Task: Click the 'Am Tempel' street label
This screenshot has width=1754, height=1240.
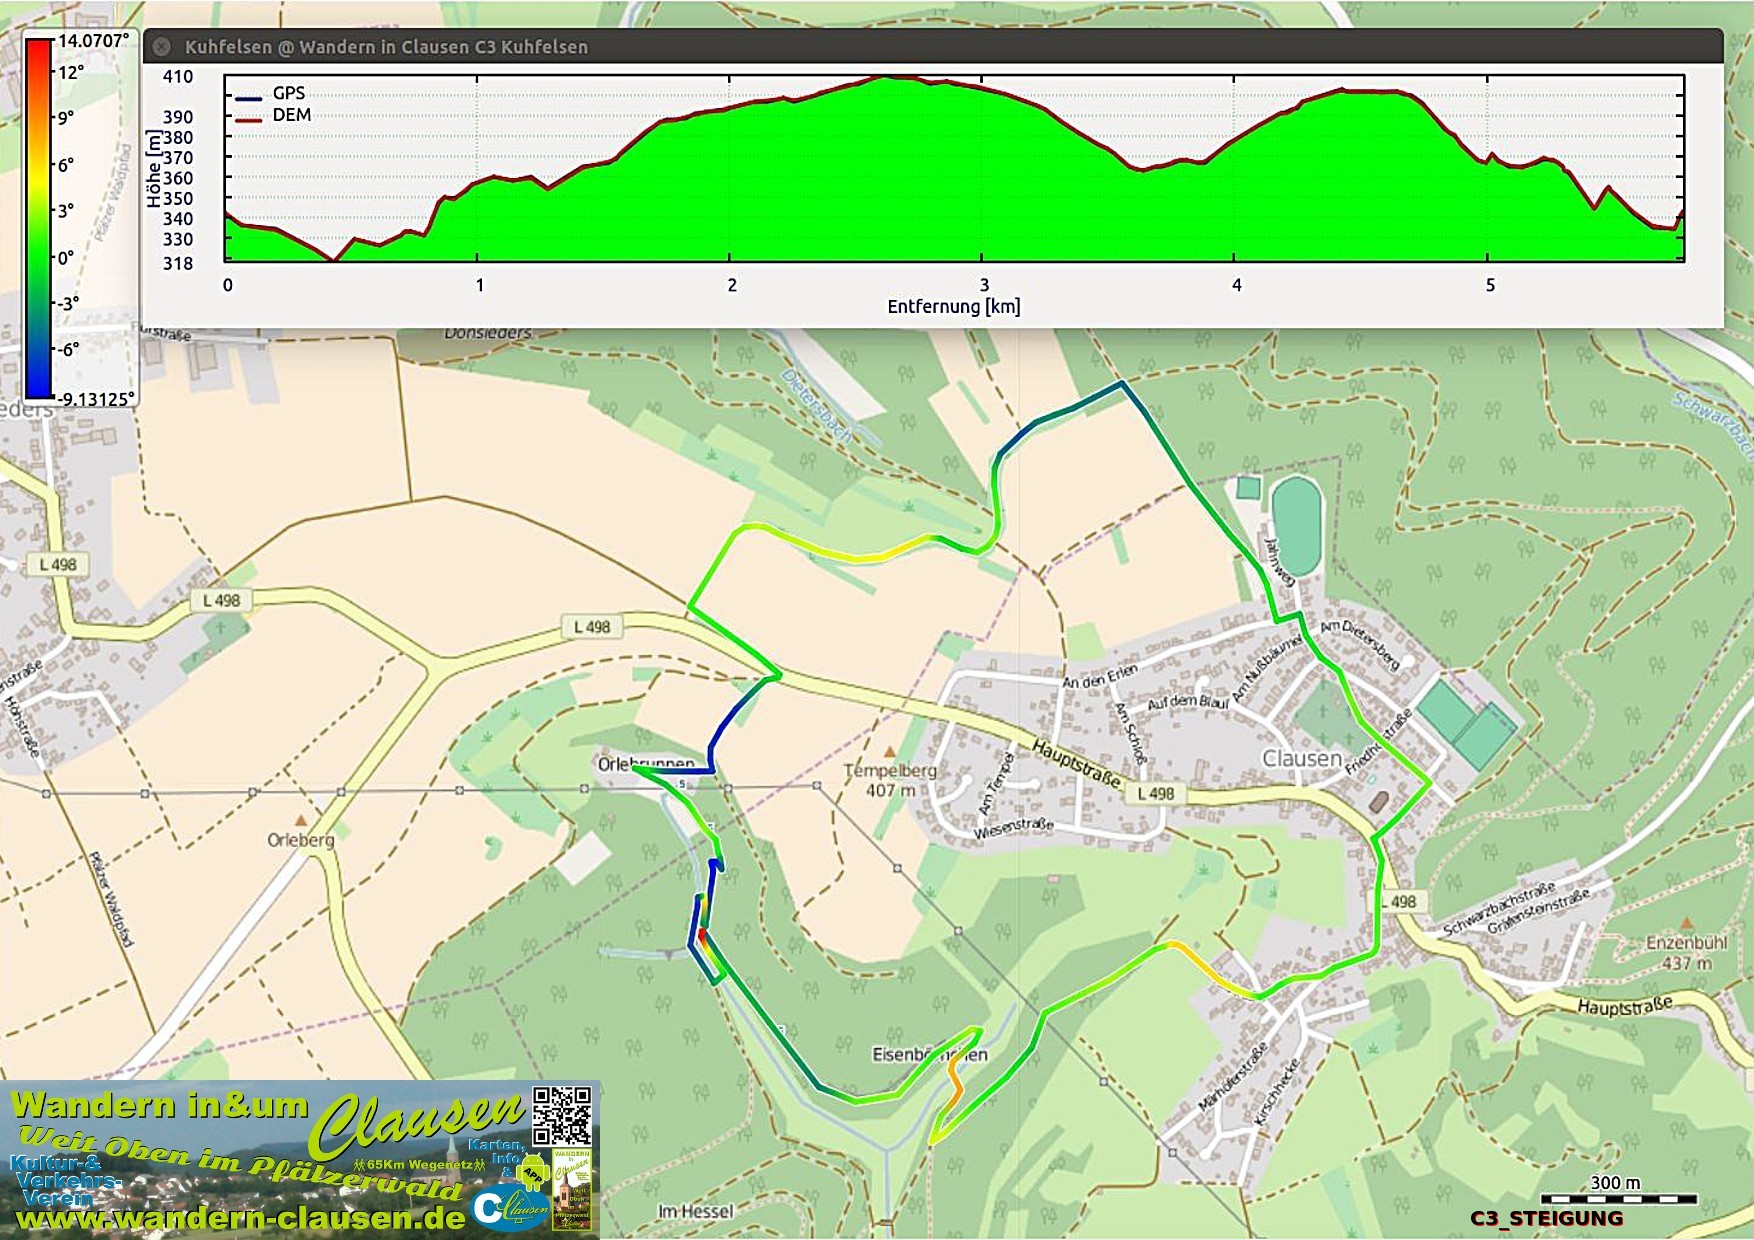Action: 995,784
